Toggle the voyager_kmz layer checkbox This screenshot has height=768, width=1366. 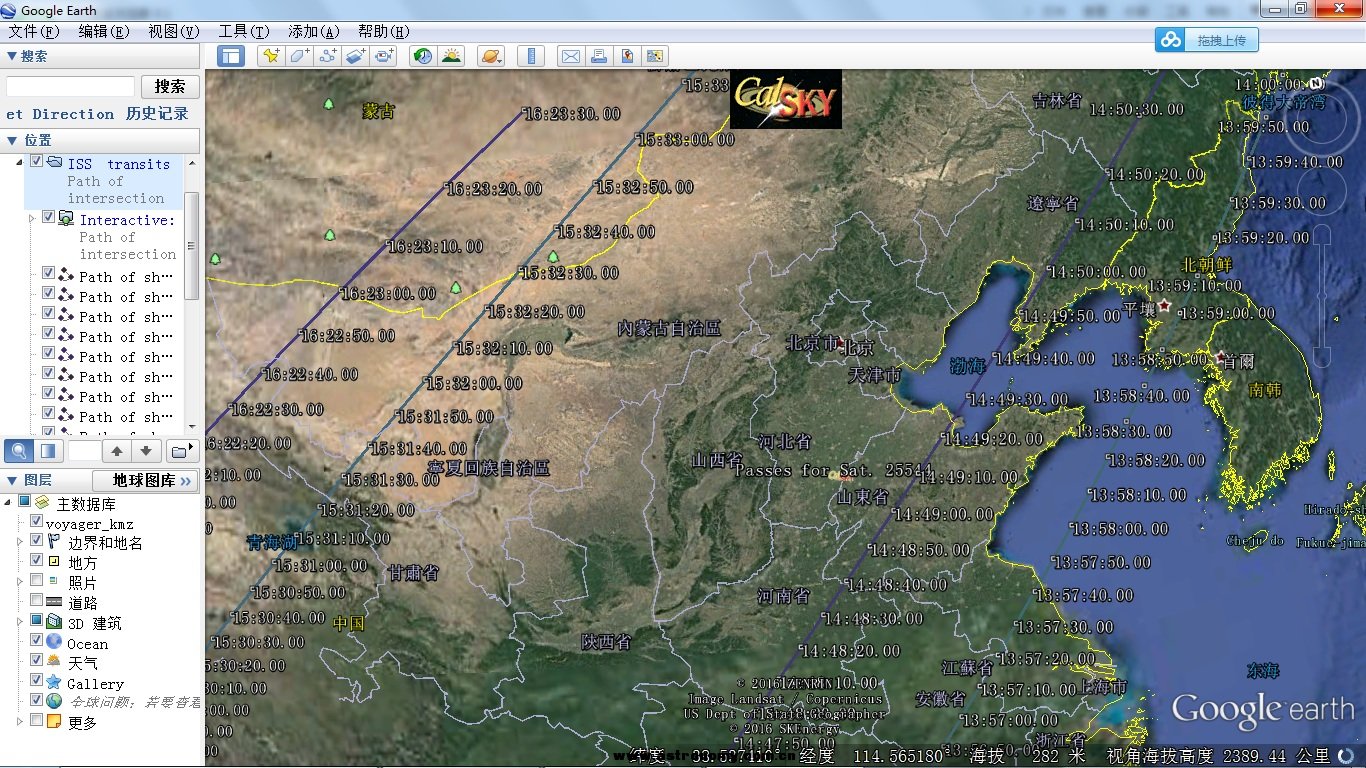tap(37, 522)
